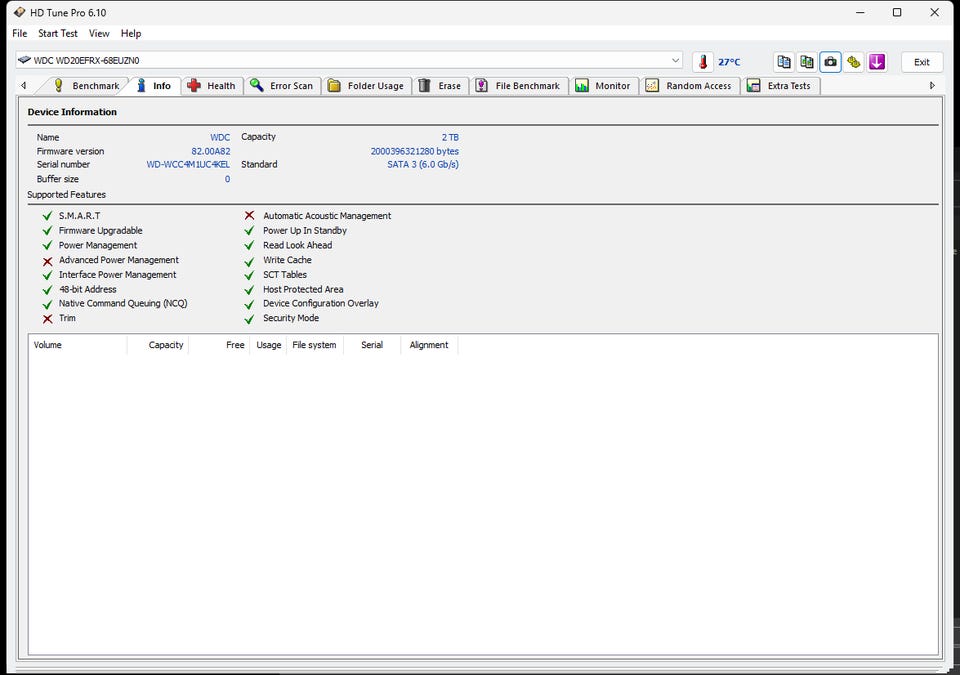
Task: Click the Extra Tests tab icon
Action: click(754, 86)
